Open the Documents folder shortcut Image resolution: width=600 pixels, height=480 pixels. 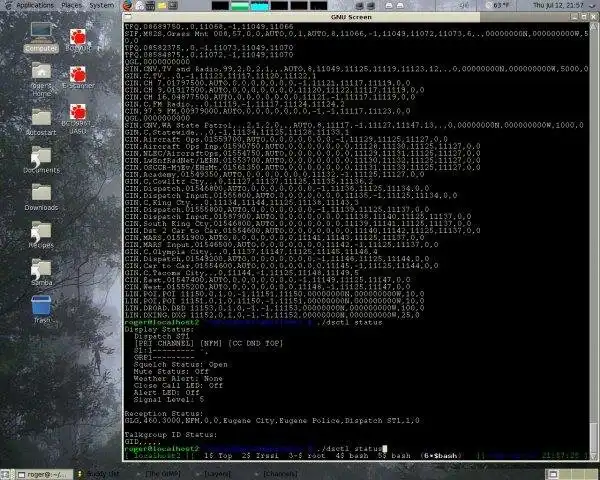click(41, 160)
